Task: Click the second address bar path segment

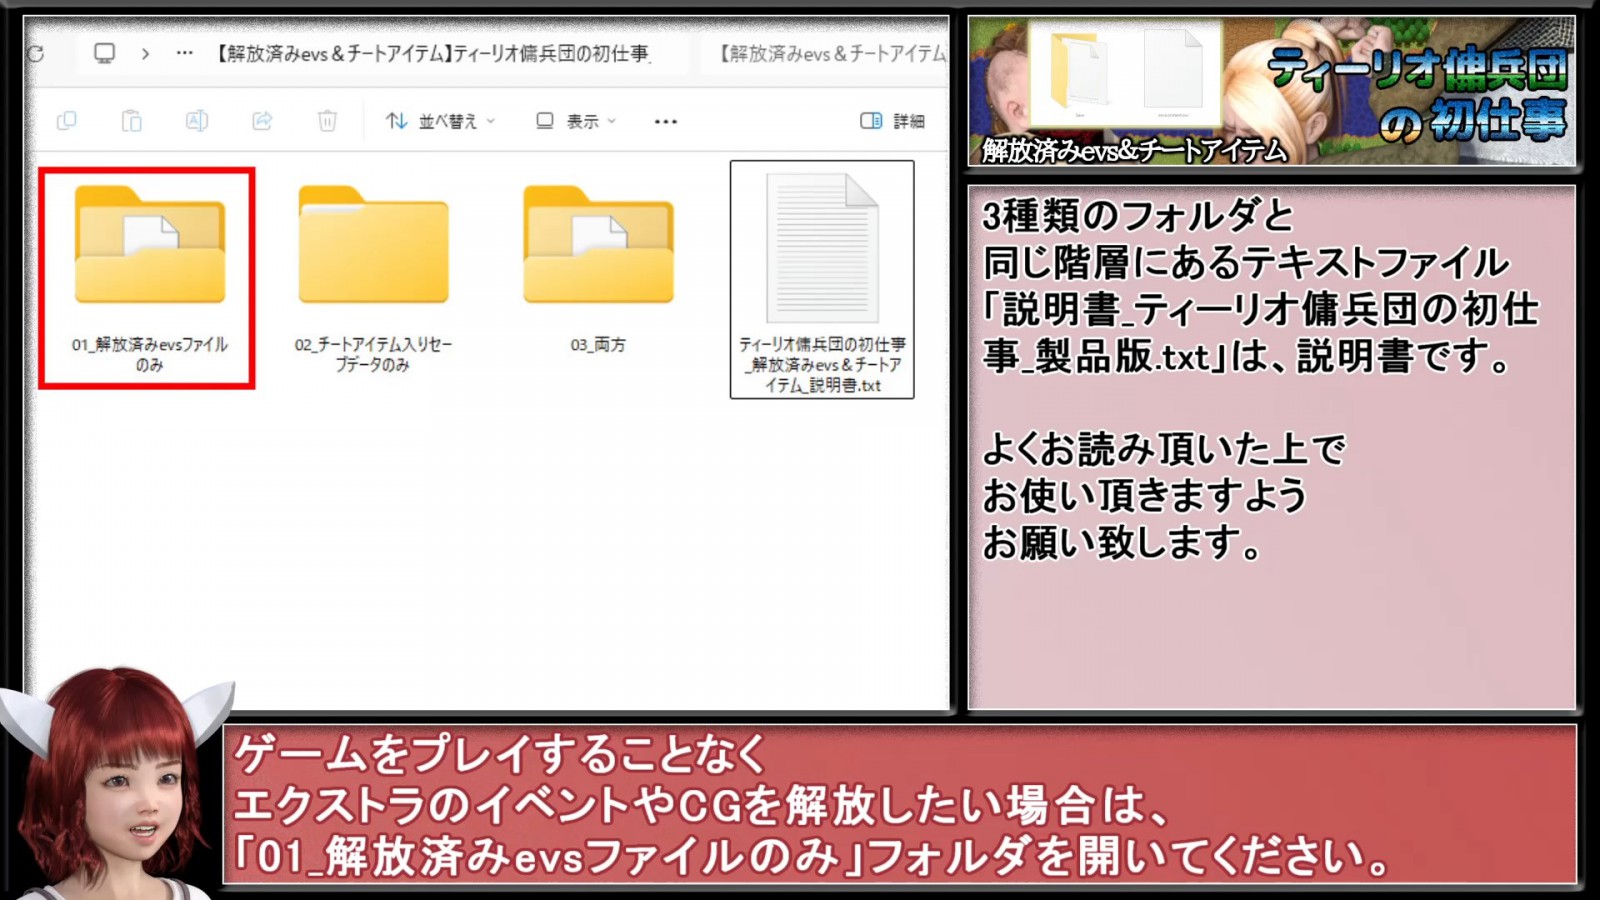Action: point(832,54)
